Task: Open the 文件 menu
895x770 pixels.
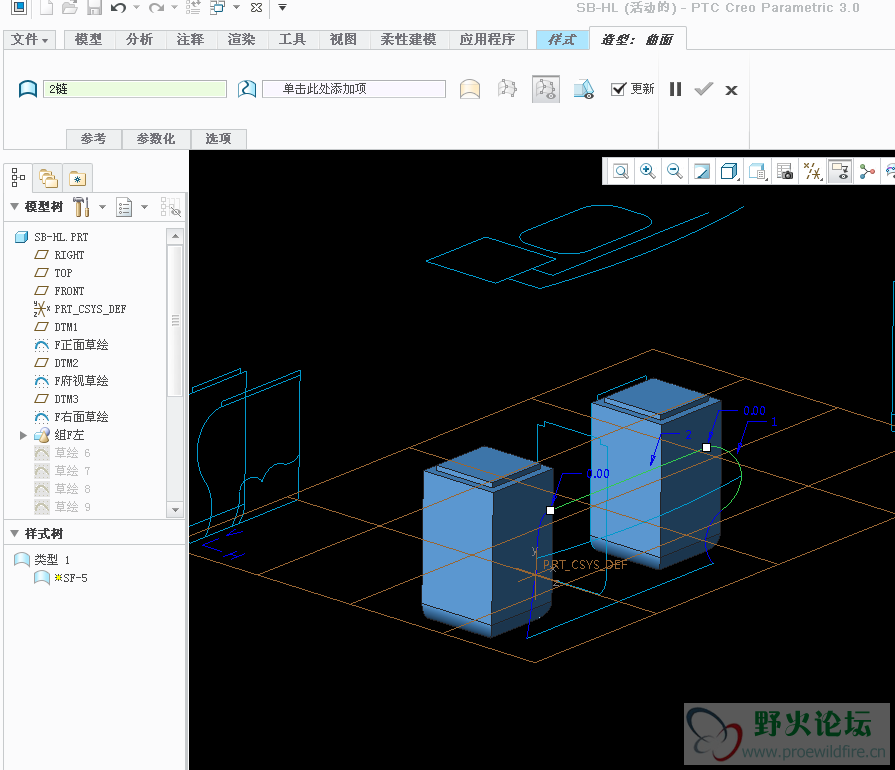Action: pyautogui.click(x=30, y=39)
